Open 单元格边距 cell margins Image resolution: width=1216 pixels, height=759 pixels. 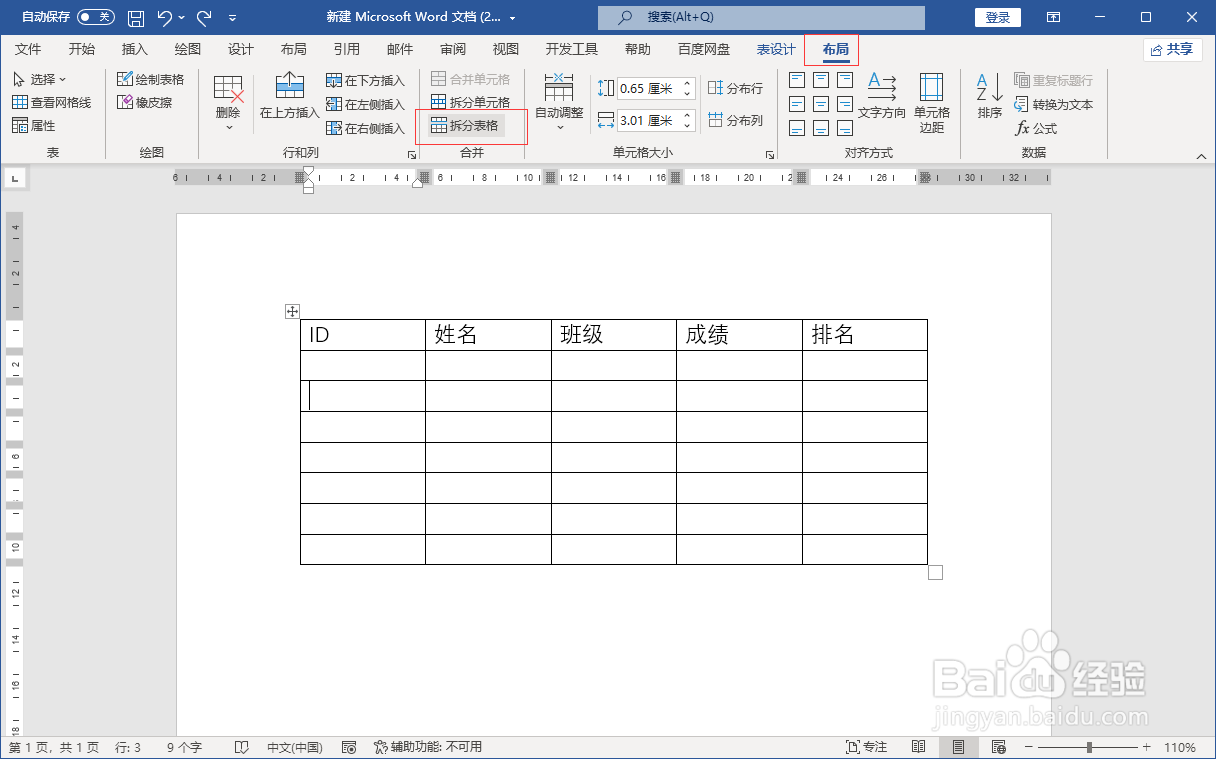tap(932, 103)
